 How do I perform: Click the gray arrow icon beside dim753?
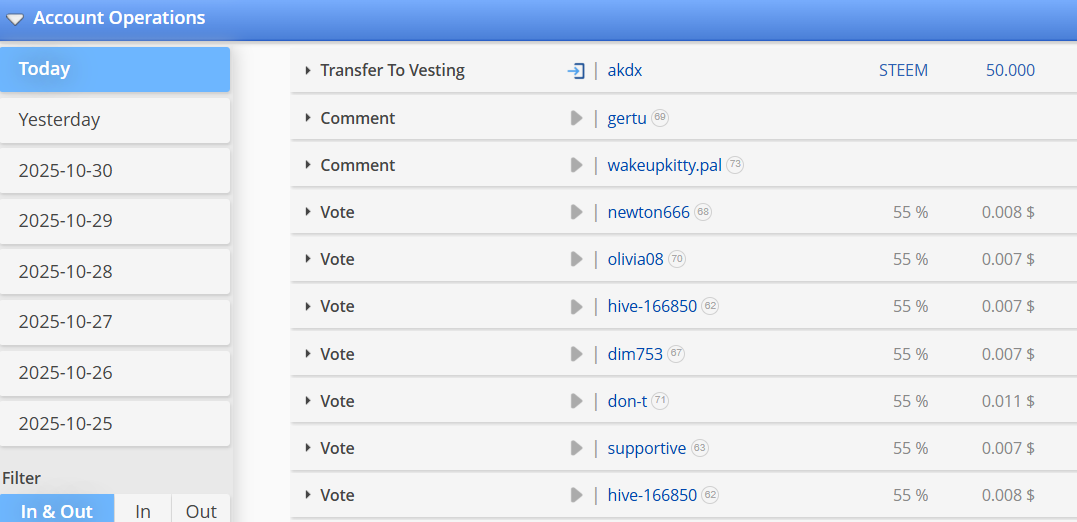tap(576, 354)
